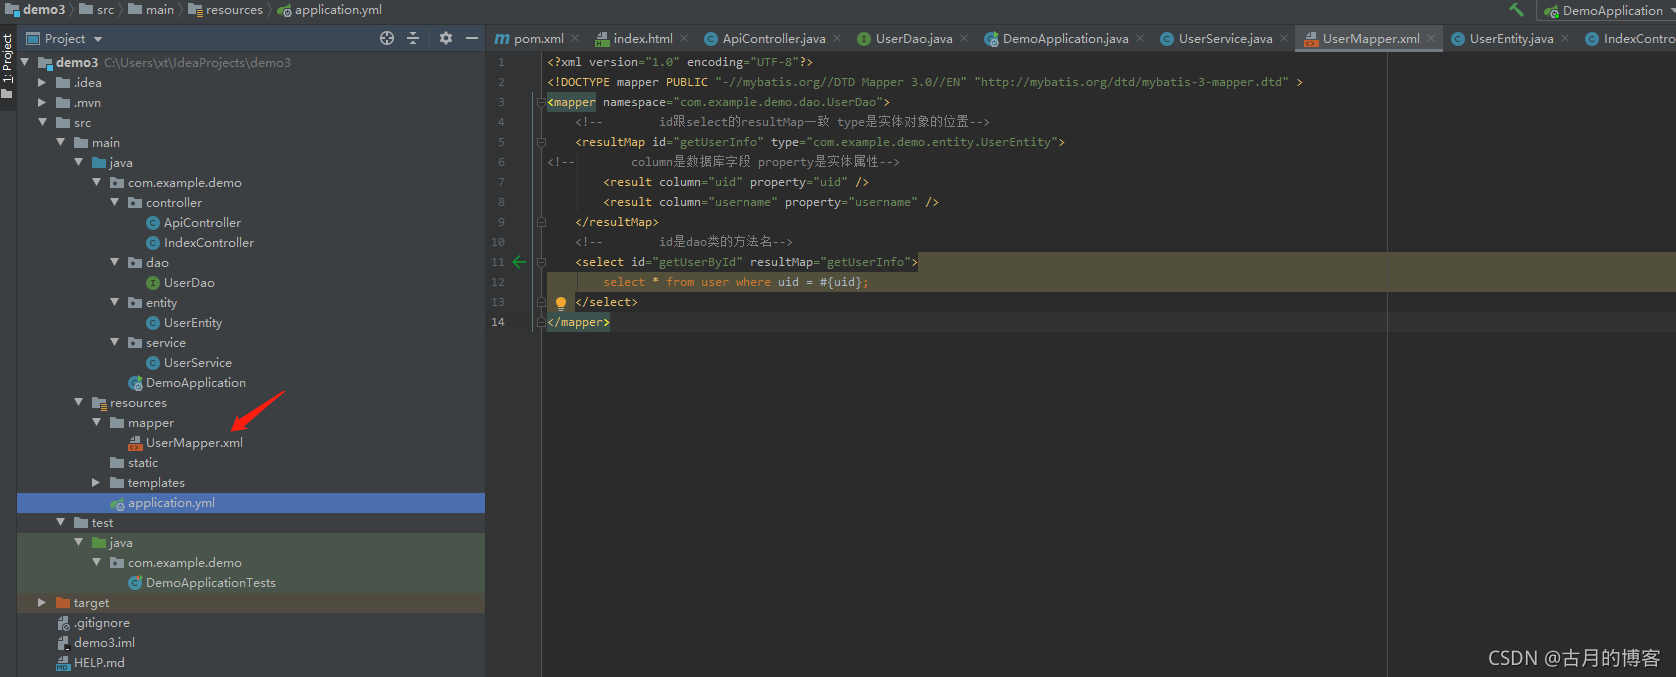
Task: Collapse the mapper folder
Action: click(97, 422)
